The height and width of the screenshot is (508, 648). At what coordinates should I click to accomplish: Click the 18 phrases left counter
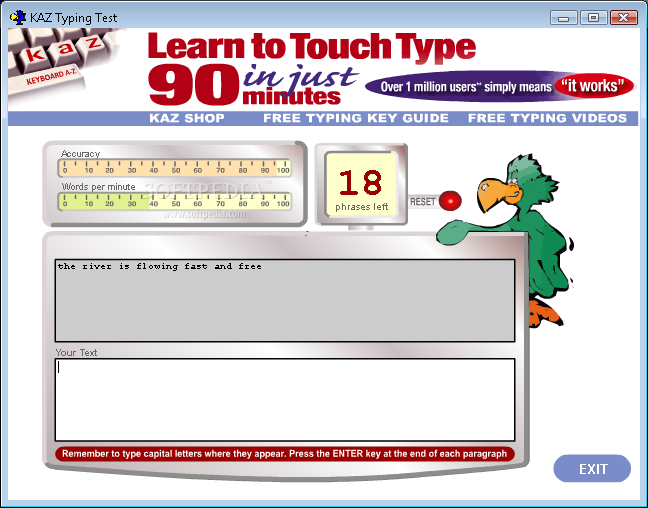pos(361,184)
